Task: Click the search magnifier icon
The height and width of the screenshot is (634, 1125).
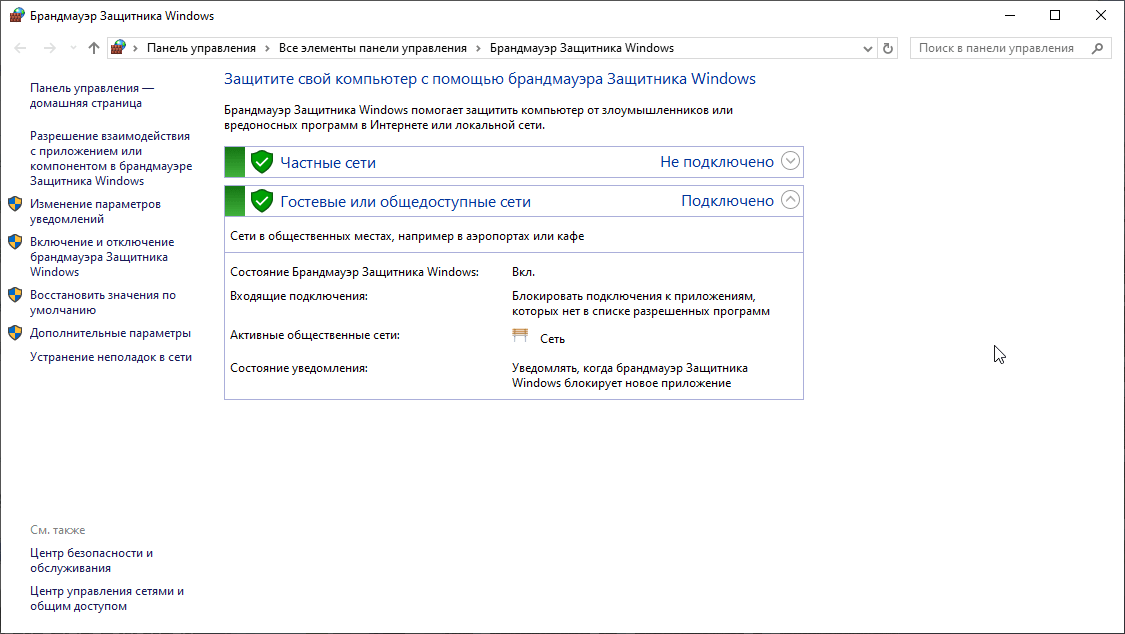Action: [x=1099, y=47]
